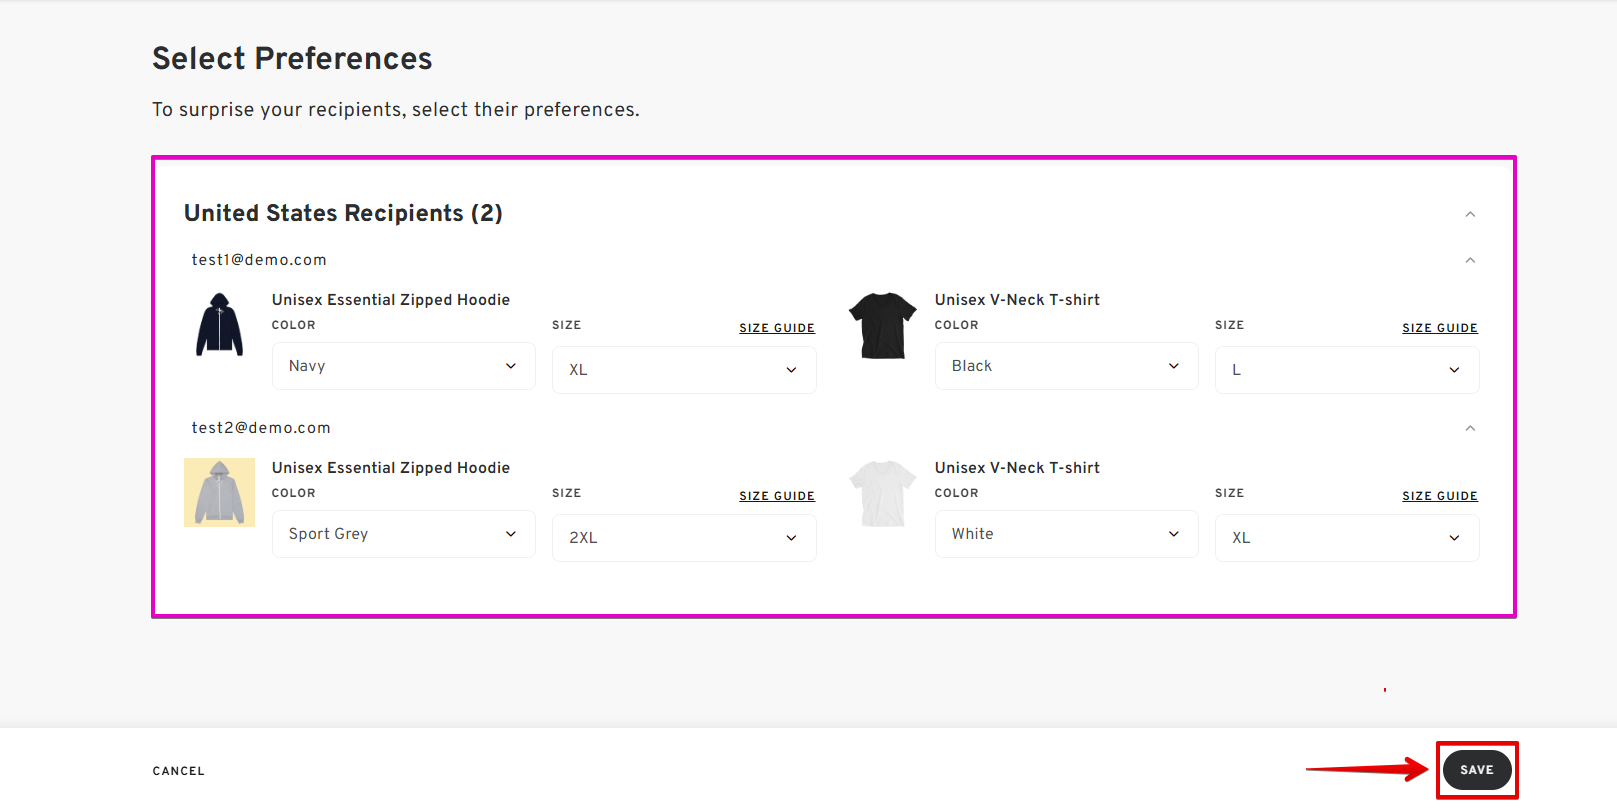Open the White color dropdown

(x=1067, y=534)
